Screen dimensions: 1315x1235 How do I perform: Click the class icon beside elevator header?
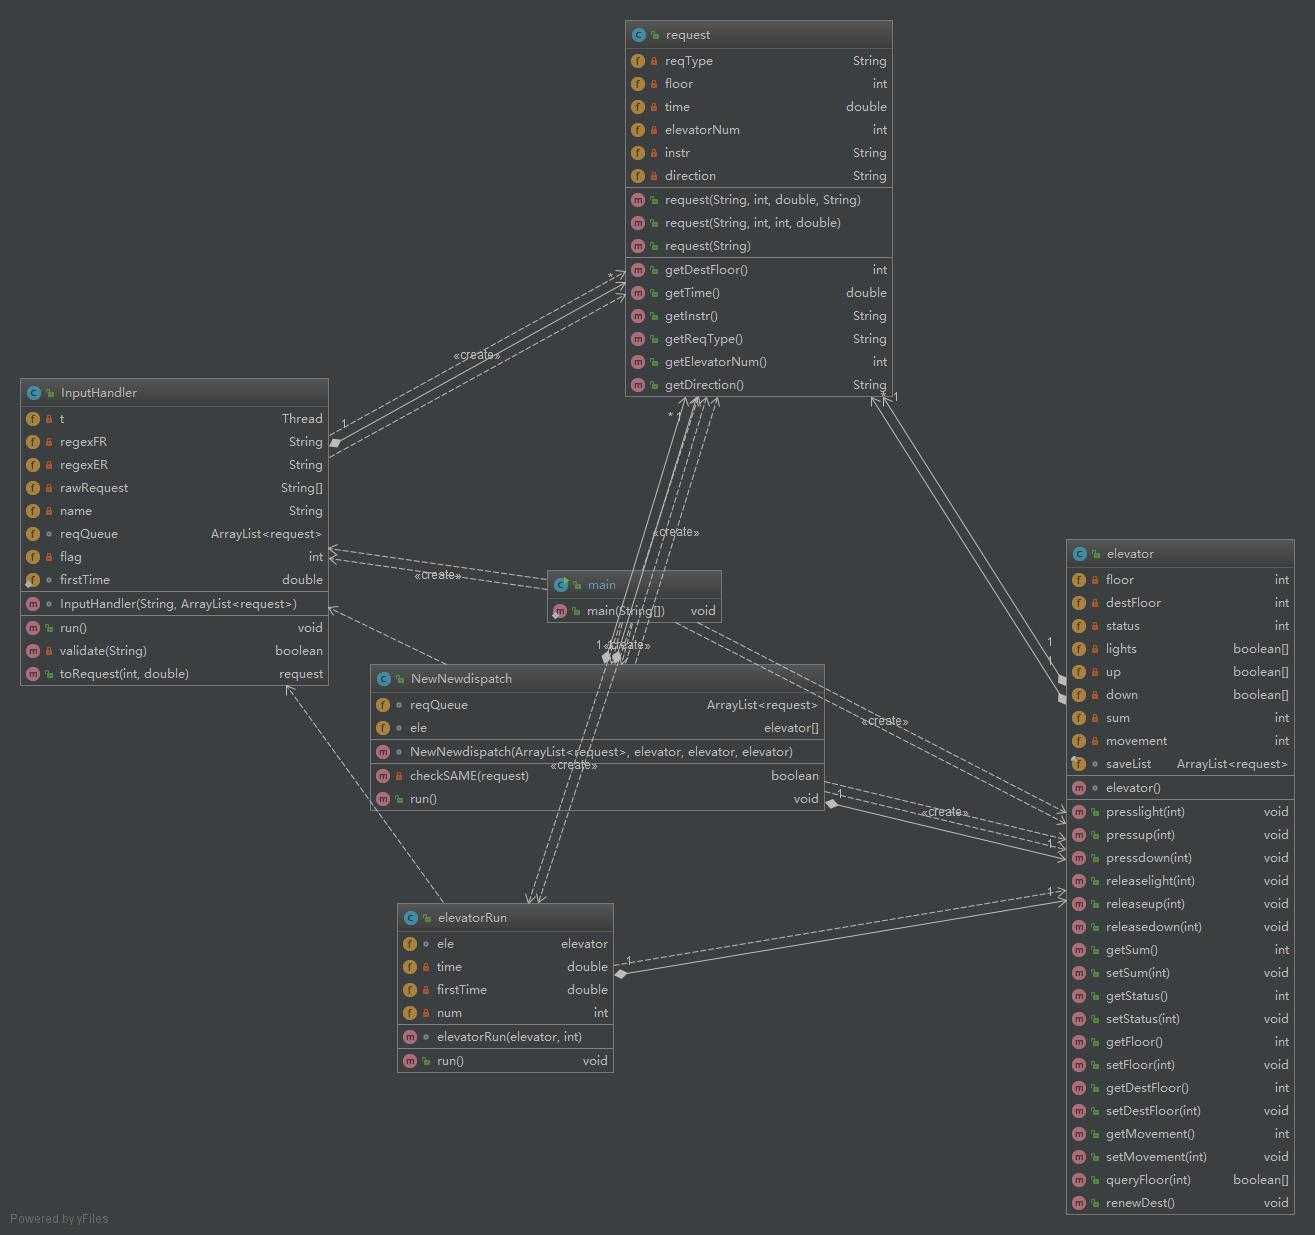(x=1079, y=554)
